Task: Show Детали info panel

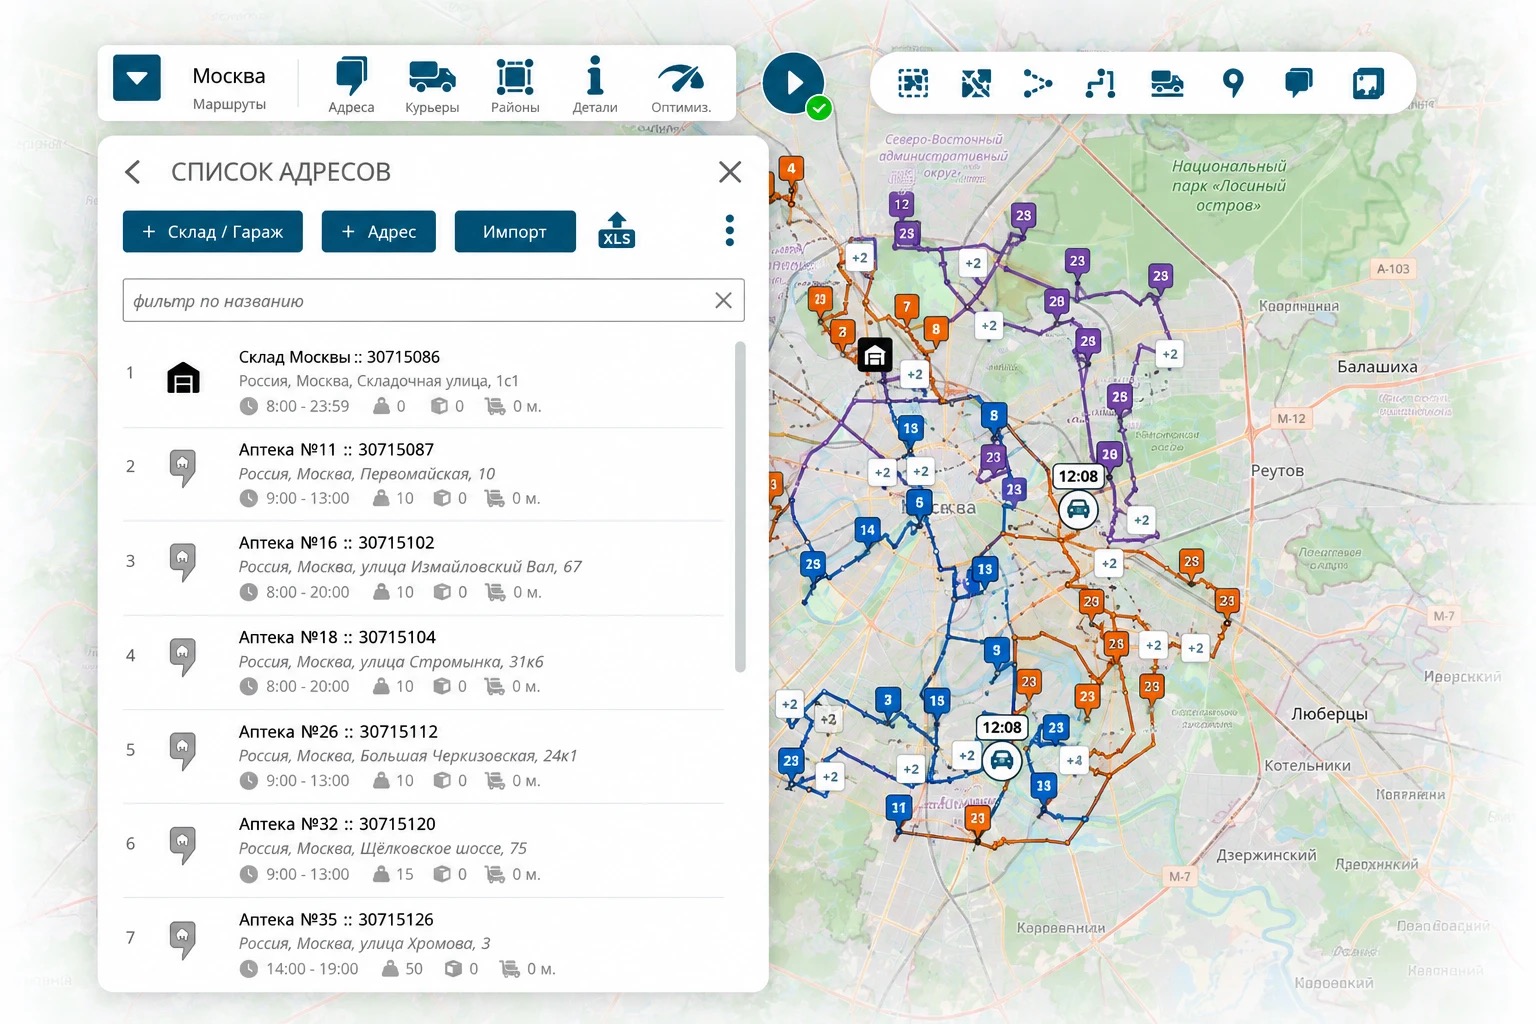Action: pyautogui.click(x=595, y=85)
